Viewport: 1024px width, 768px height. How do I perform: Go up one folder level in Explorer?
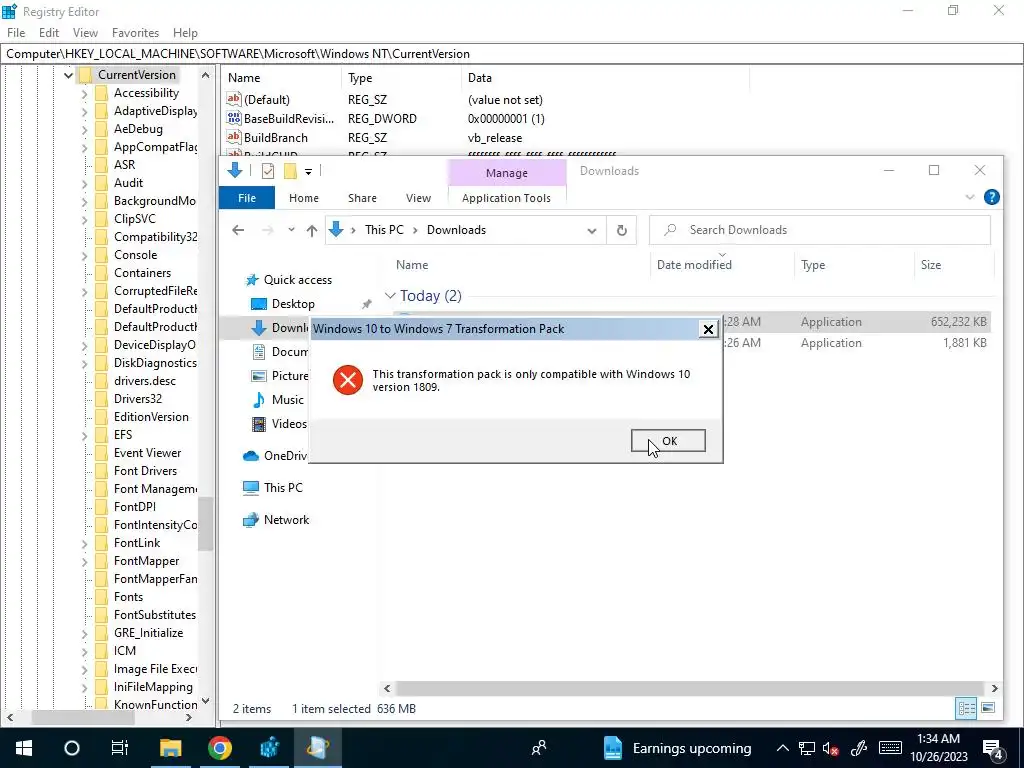tap(312, 230)
